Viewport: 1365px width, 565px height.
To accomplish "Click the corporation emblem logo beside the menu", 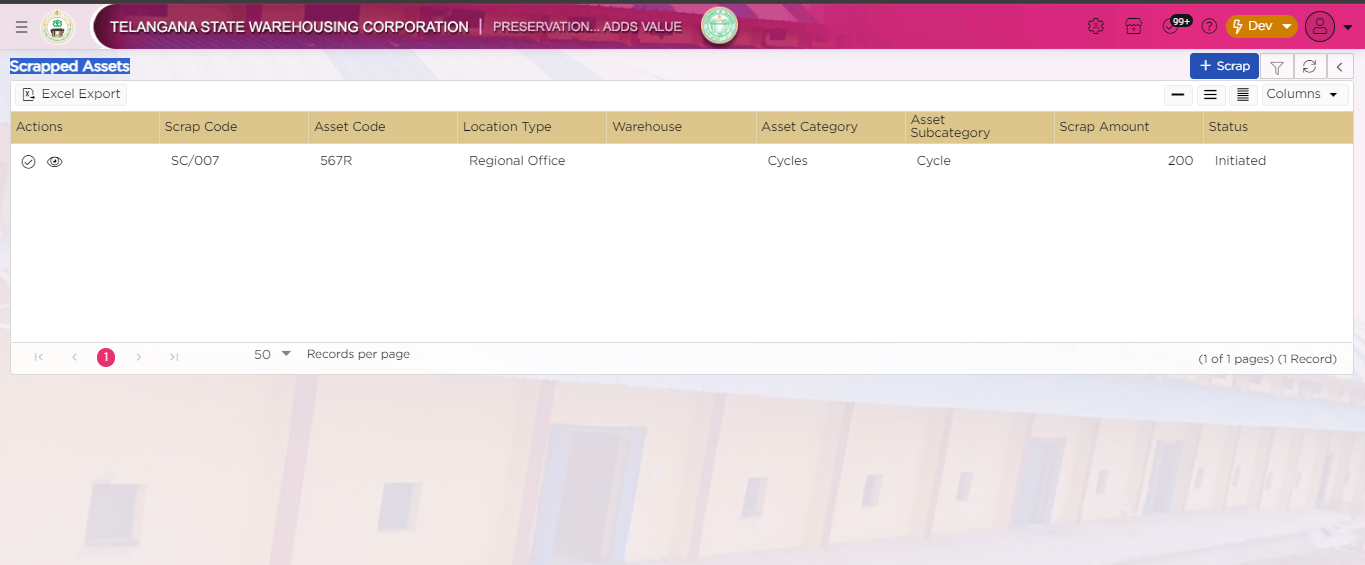I will [x=58, y=27].
